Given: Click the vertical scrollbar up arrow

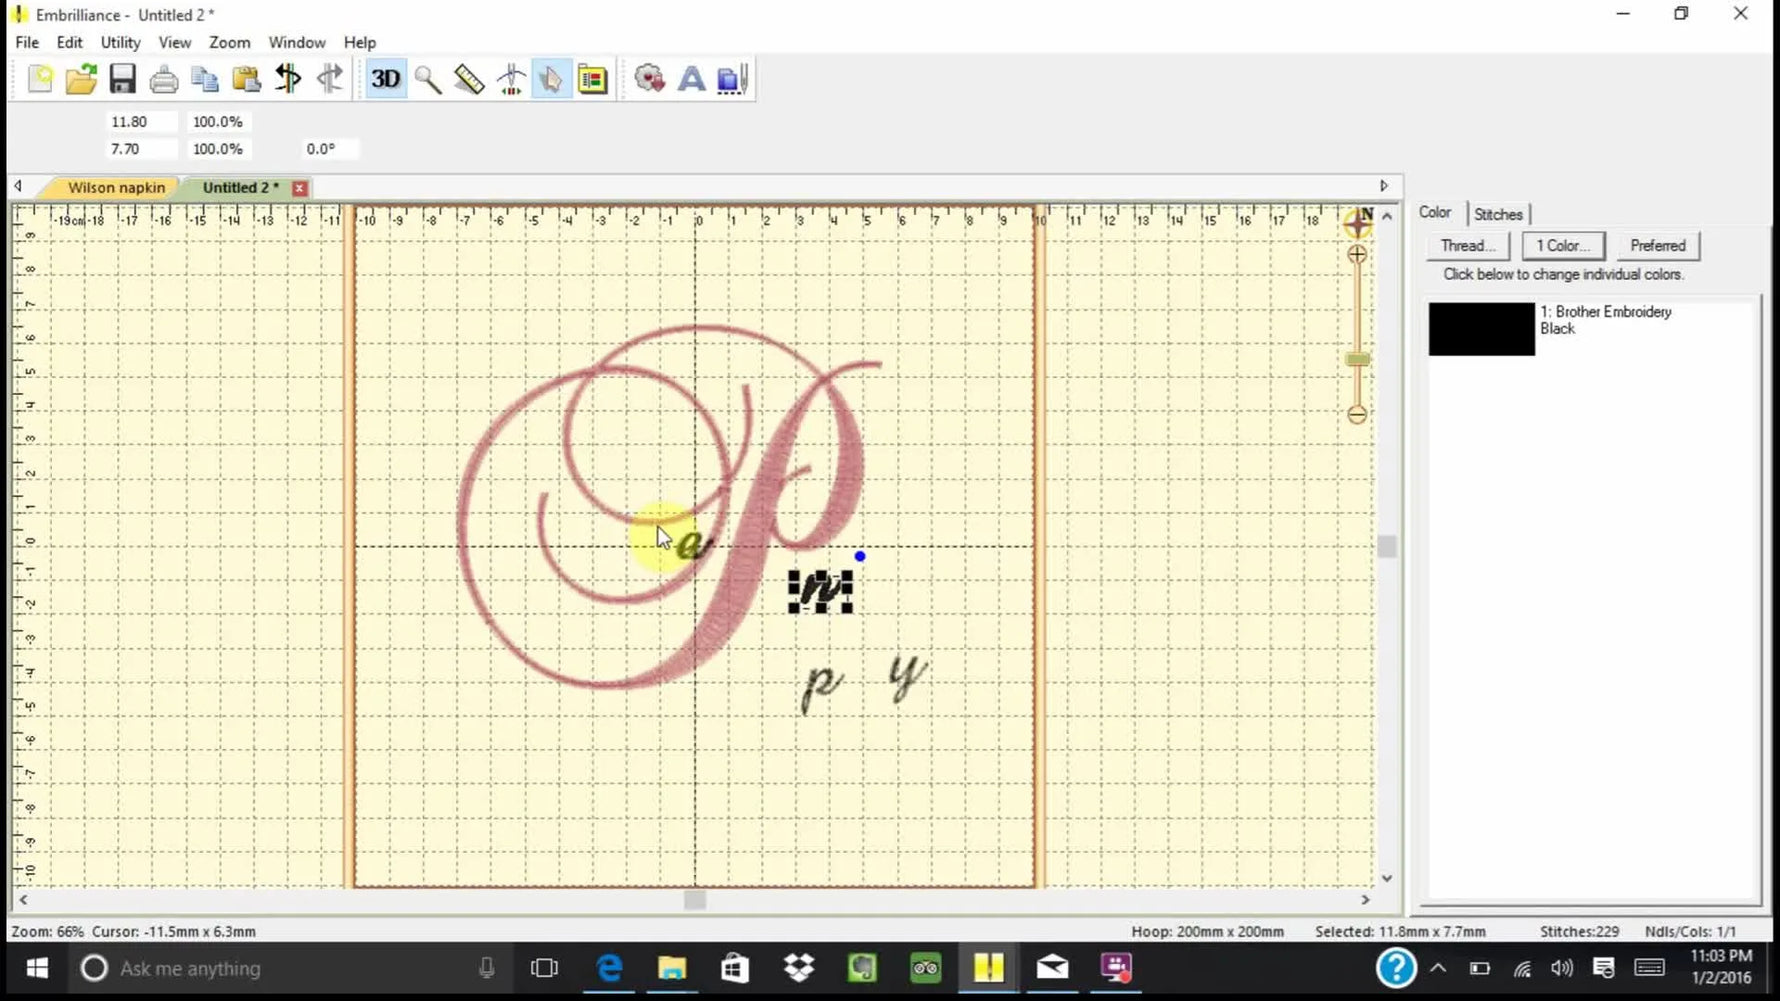Looking at the screenshot, I should (1387, 215).
